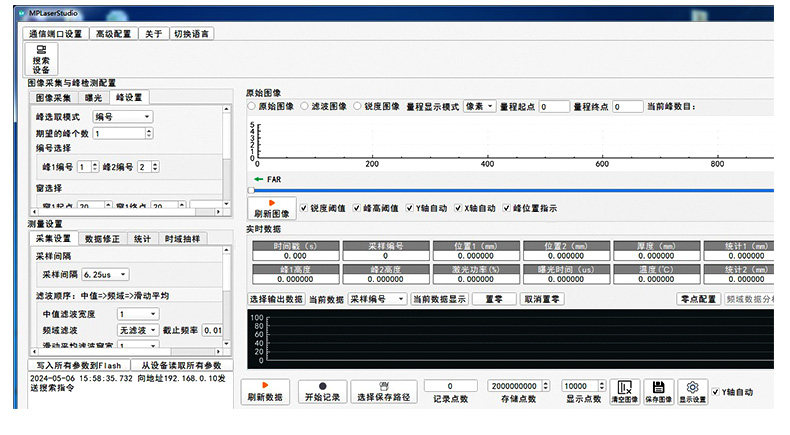Toggle the 锐度阈值 checkbox
The width and height of the screenshot is (790, 435).
tap(304, 208)
